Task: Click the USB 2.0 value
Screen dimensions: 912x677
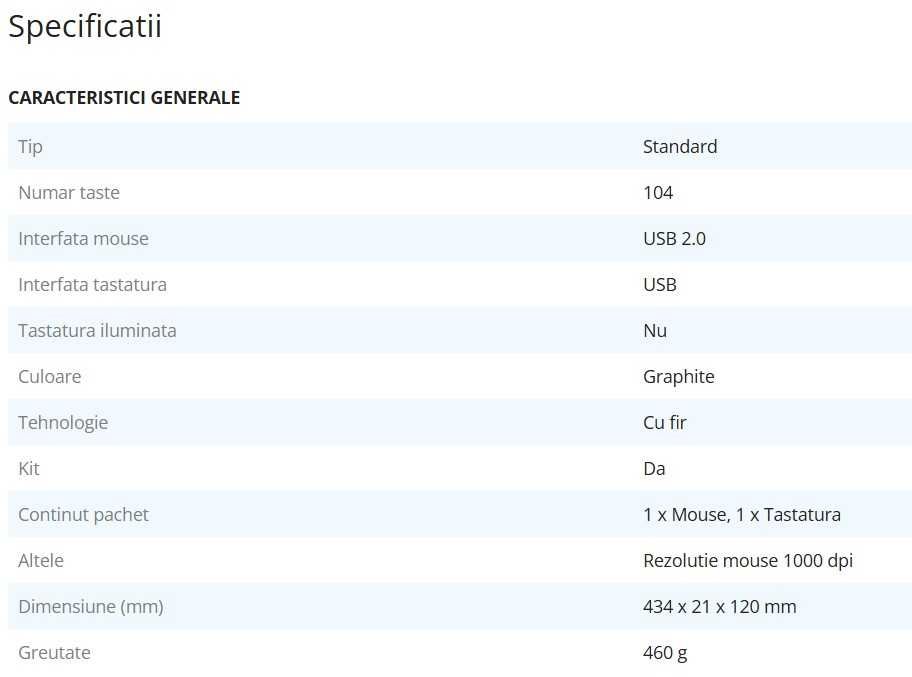Action: coord(674,239)
